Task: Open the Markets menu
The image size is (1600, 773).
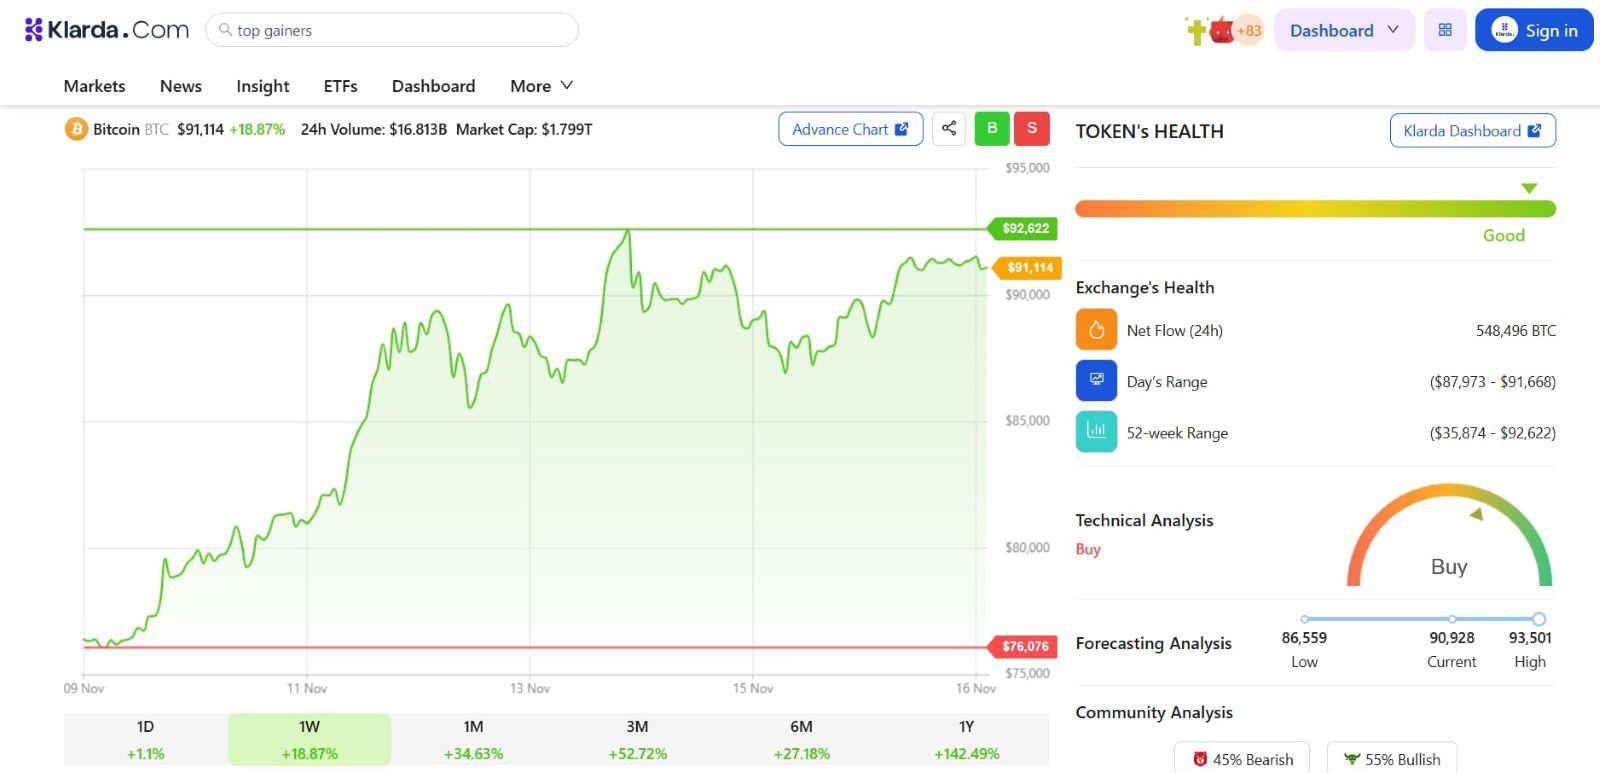Action: coord(94,86)
